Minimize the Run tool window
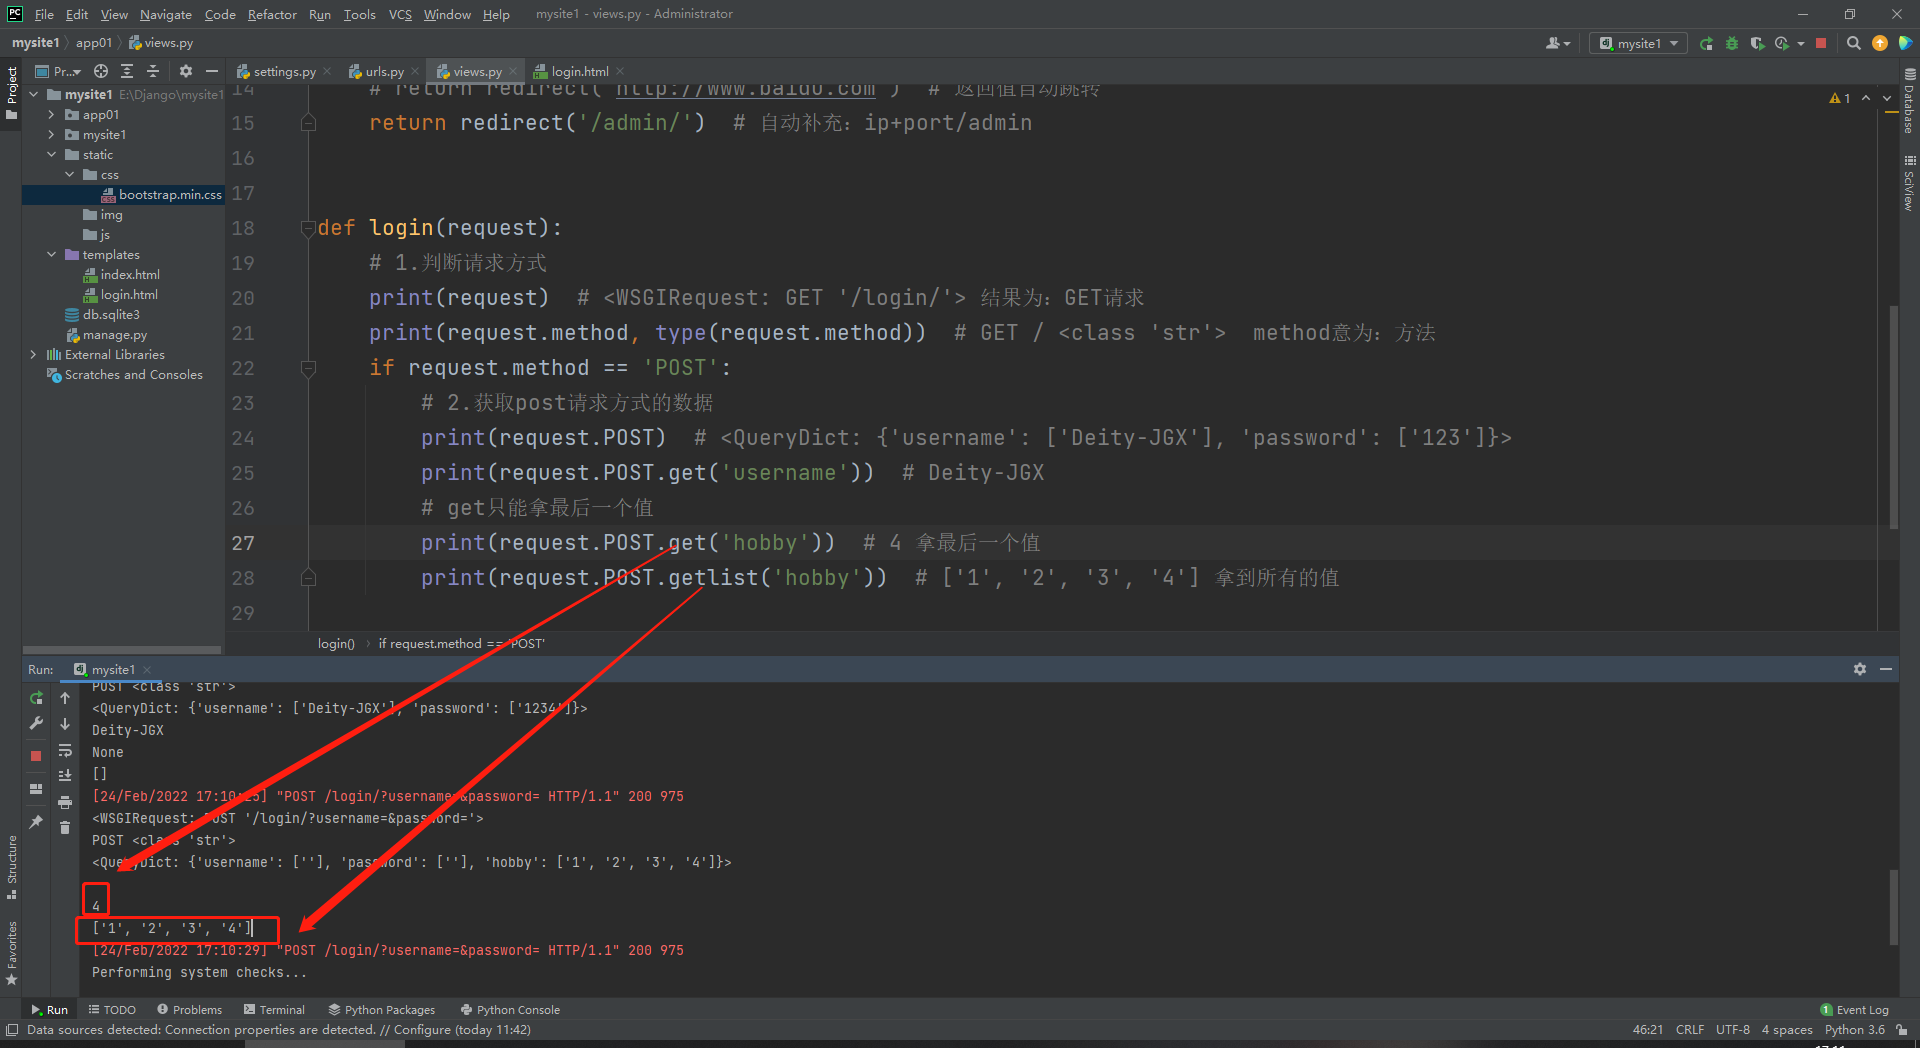The image size is (1920, 1048). [1886, 669]
